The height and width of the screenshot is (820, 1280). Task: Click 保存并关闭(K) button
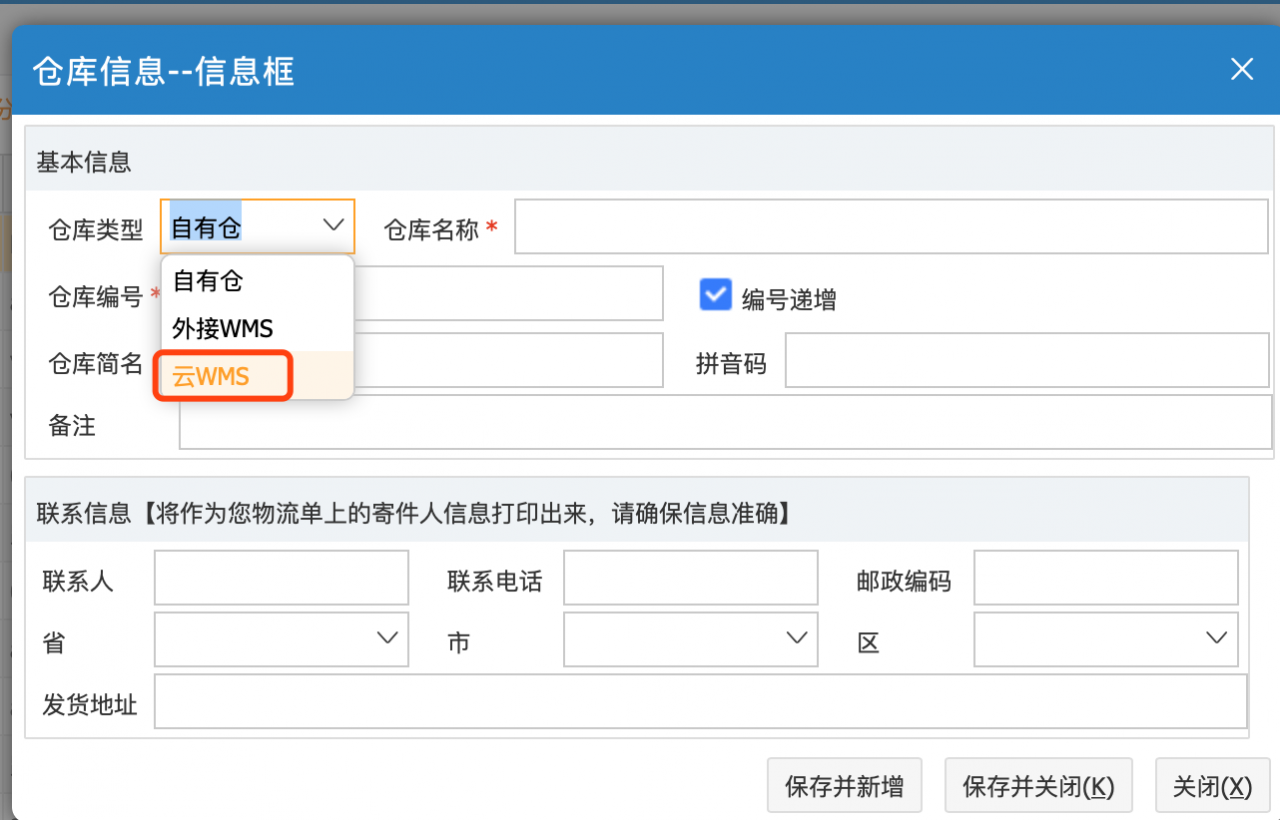(1037, 786)
